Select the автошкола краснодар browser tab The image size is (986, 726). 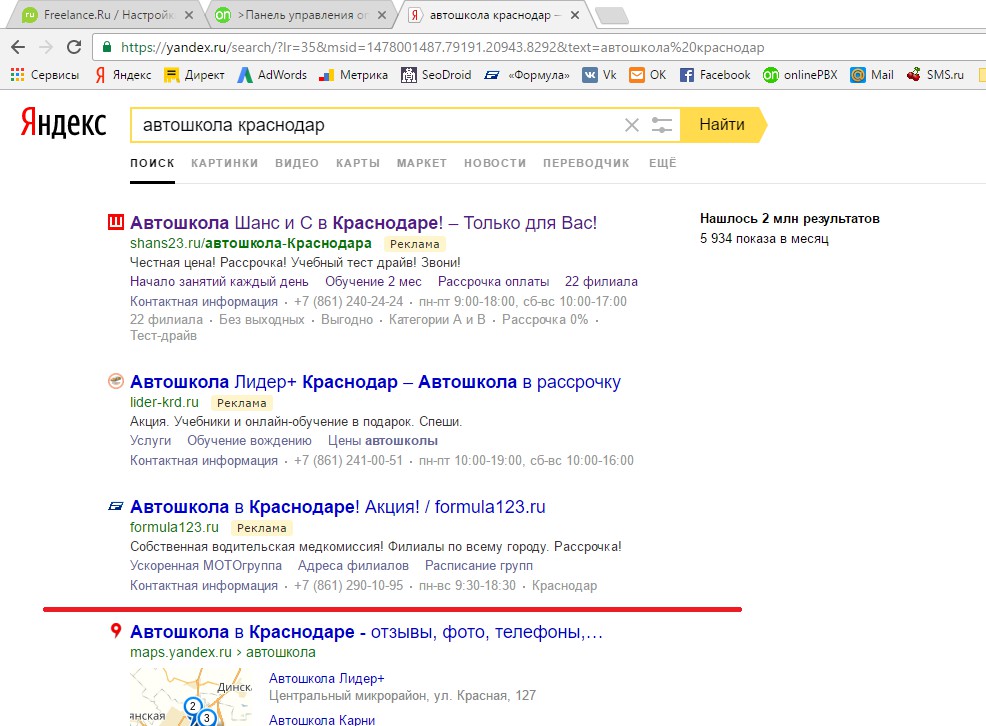point(492,15)
